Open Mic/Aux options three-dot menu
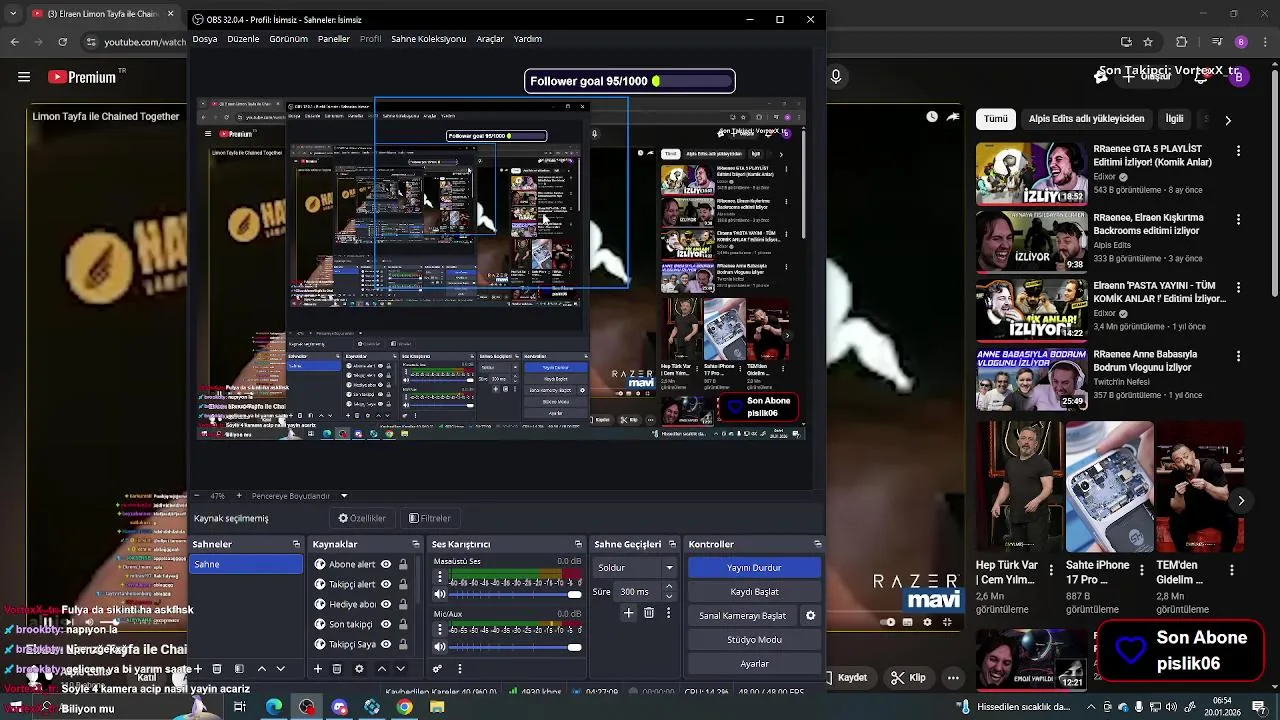This screenshot has width=1280, height=720. 440,630
